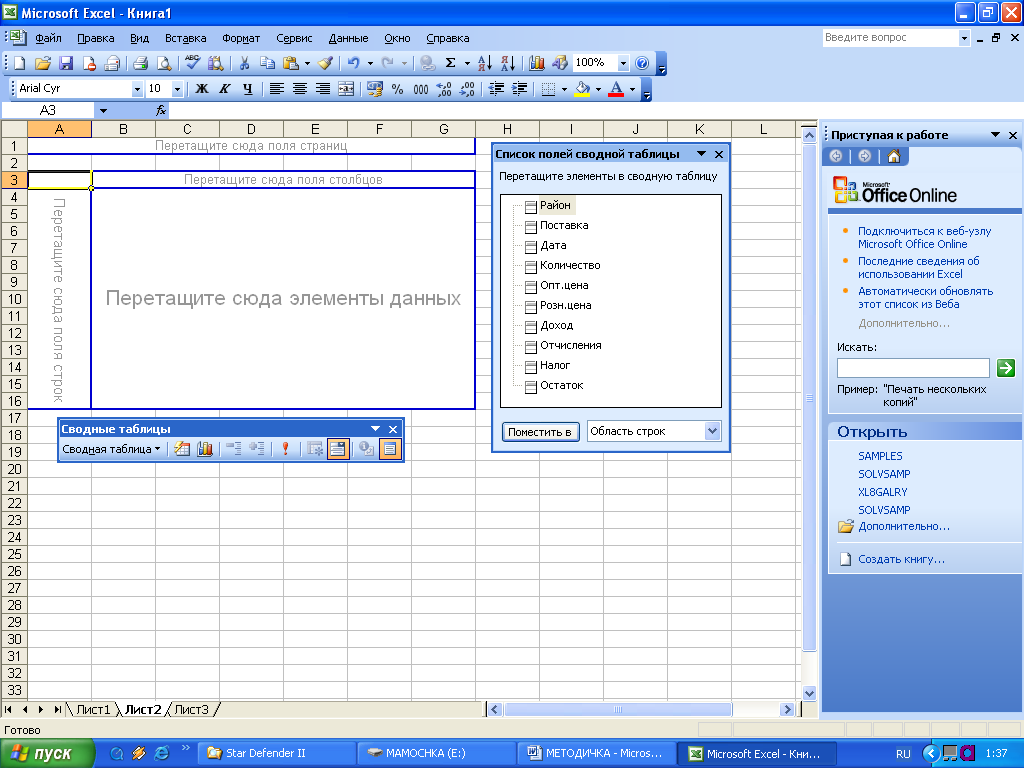Open the Файл menu
Viewport: 1024px width, 768px height.
(48, 38)
